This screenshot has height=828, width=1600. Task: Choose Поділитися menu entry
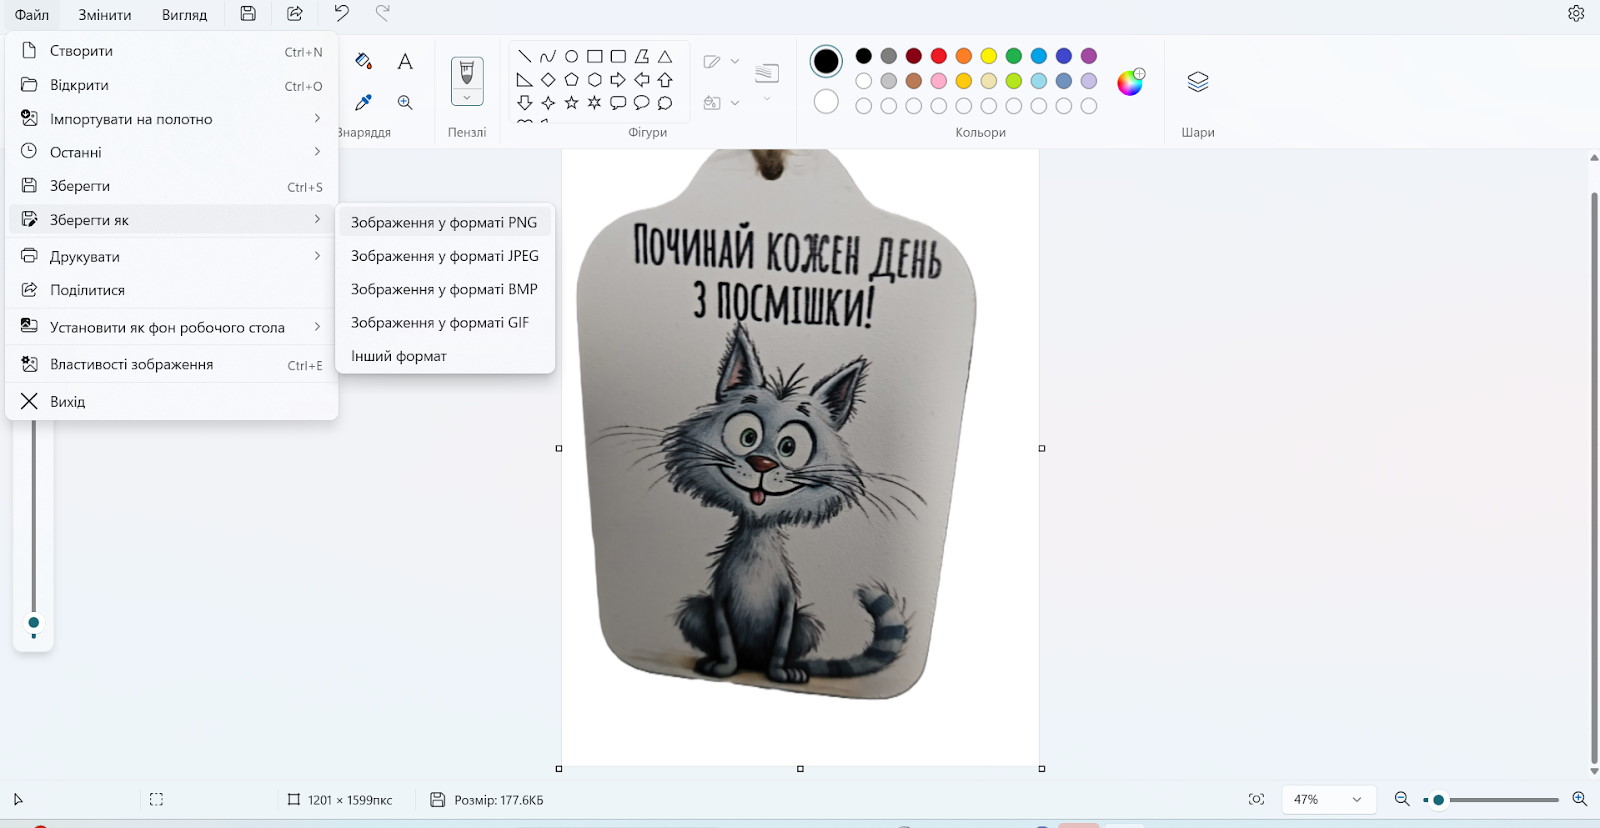[172, 290]
